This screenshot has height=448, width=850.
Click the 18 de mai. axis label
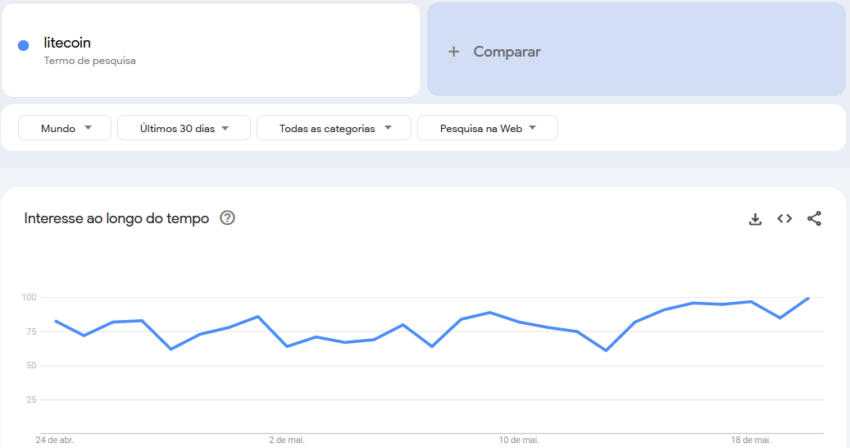point(751,440)
